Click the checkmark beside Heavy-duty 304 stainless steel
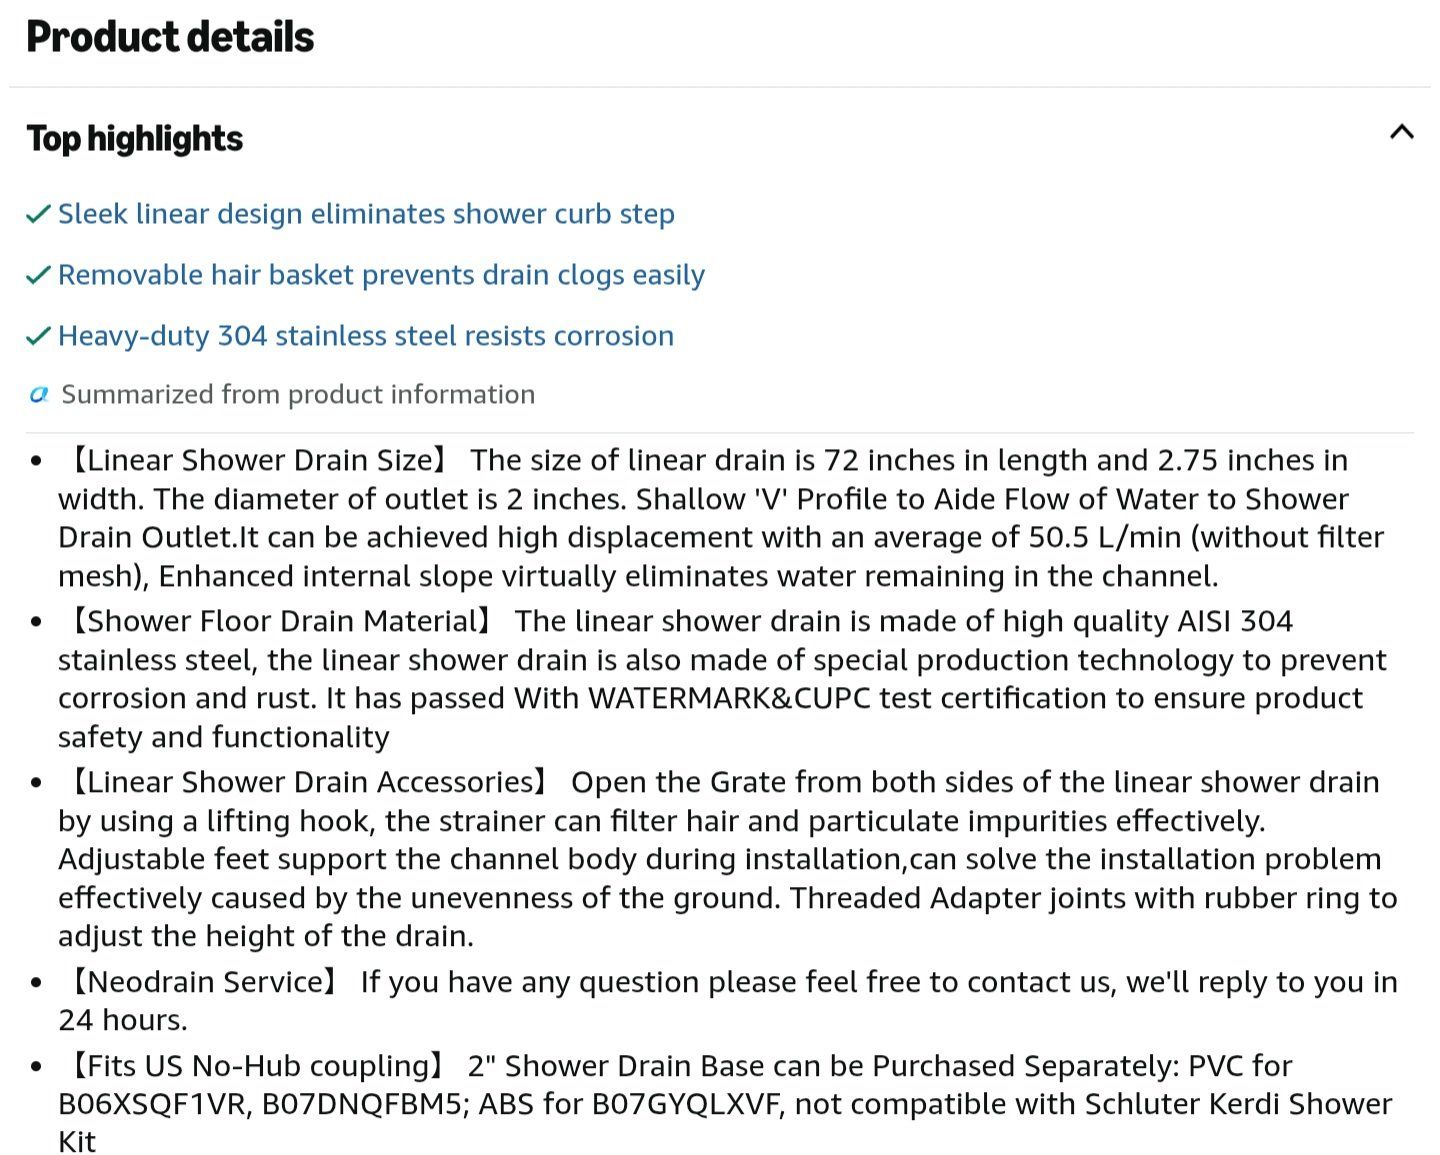 pyautogui.click(x=38, y=336)
